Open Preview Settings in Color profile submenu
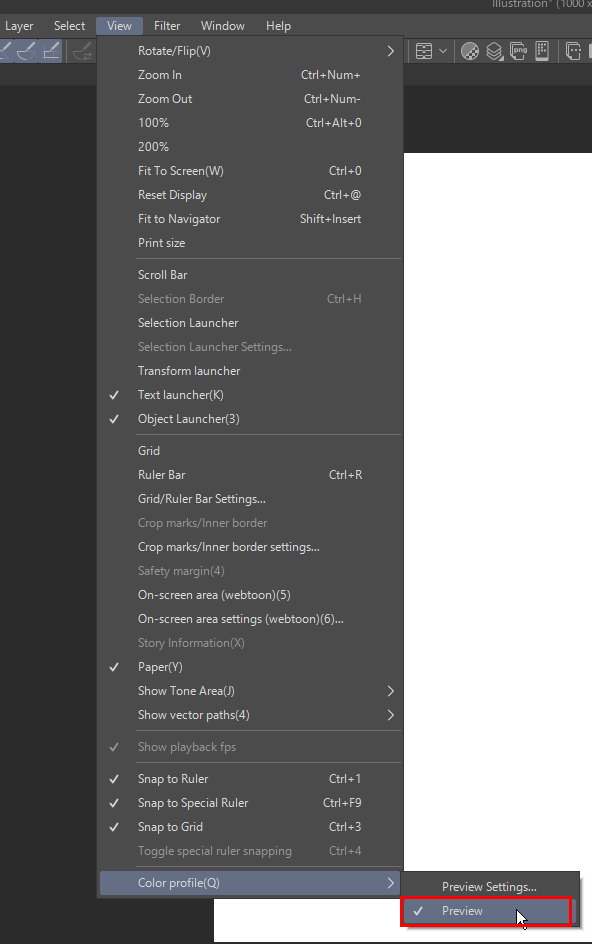Image resolution: width=592 pixels, height=944 pixels. pyautogui.click(x=490, y=887)
